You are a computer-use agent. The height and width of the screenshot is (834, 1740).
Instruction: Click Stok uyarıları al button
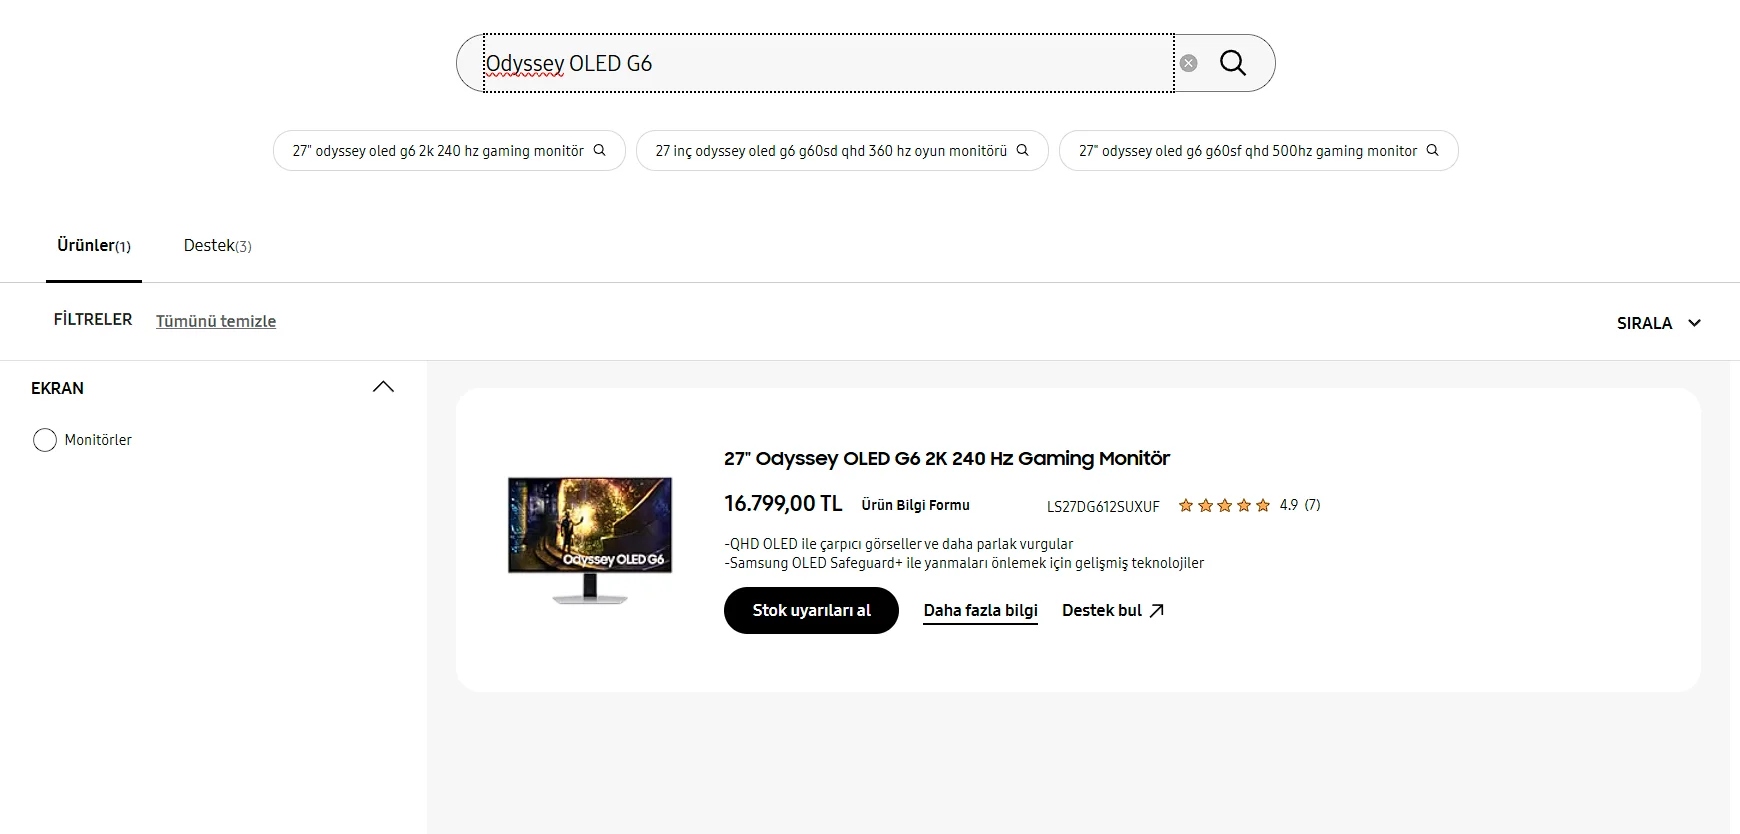[x=811, y=610]
